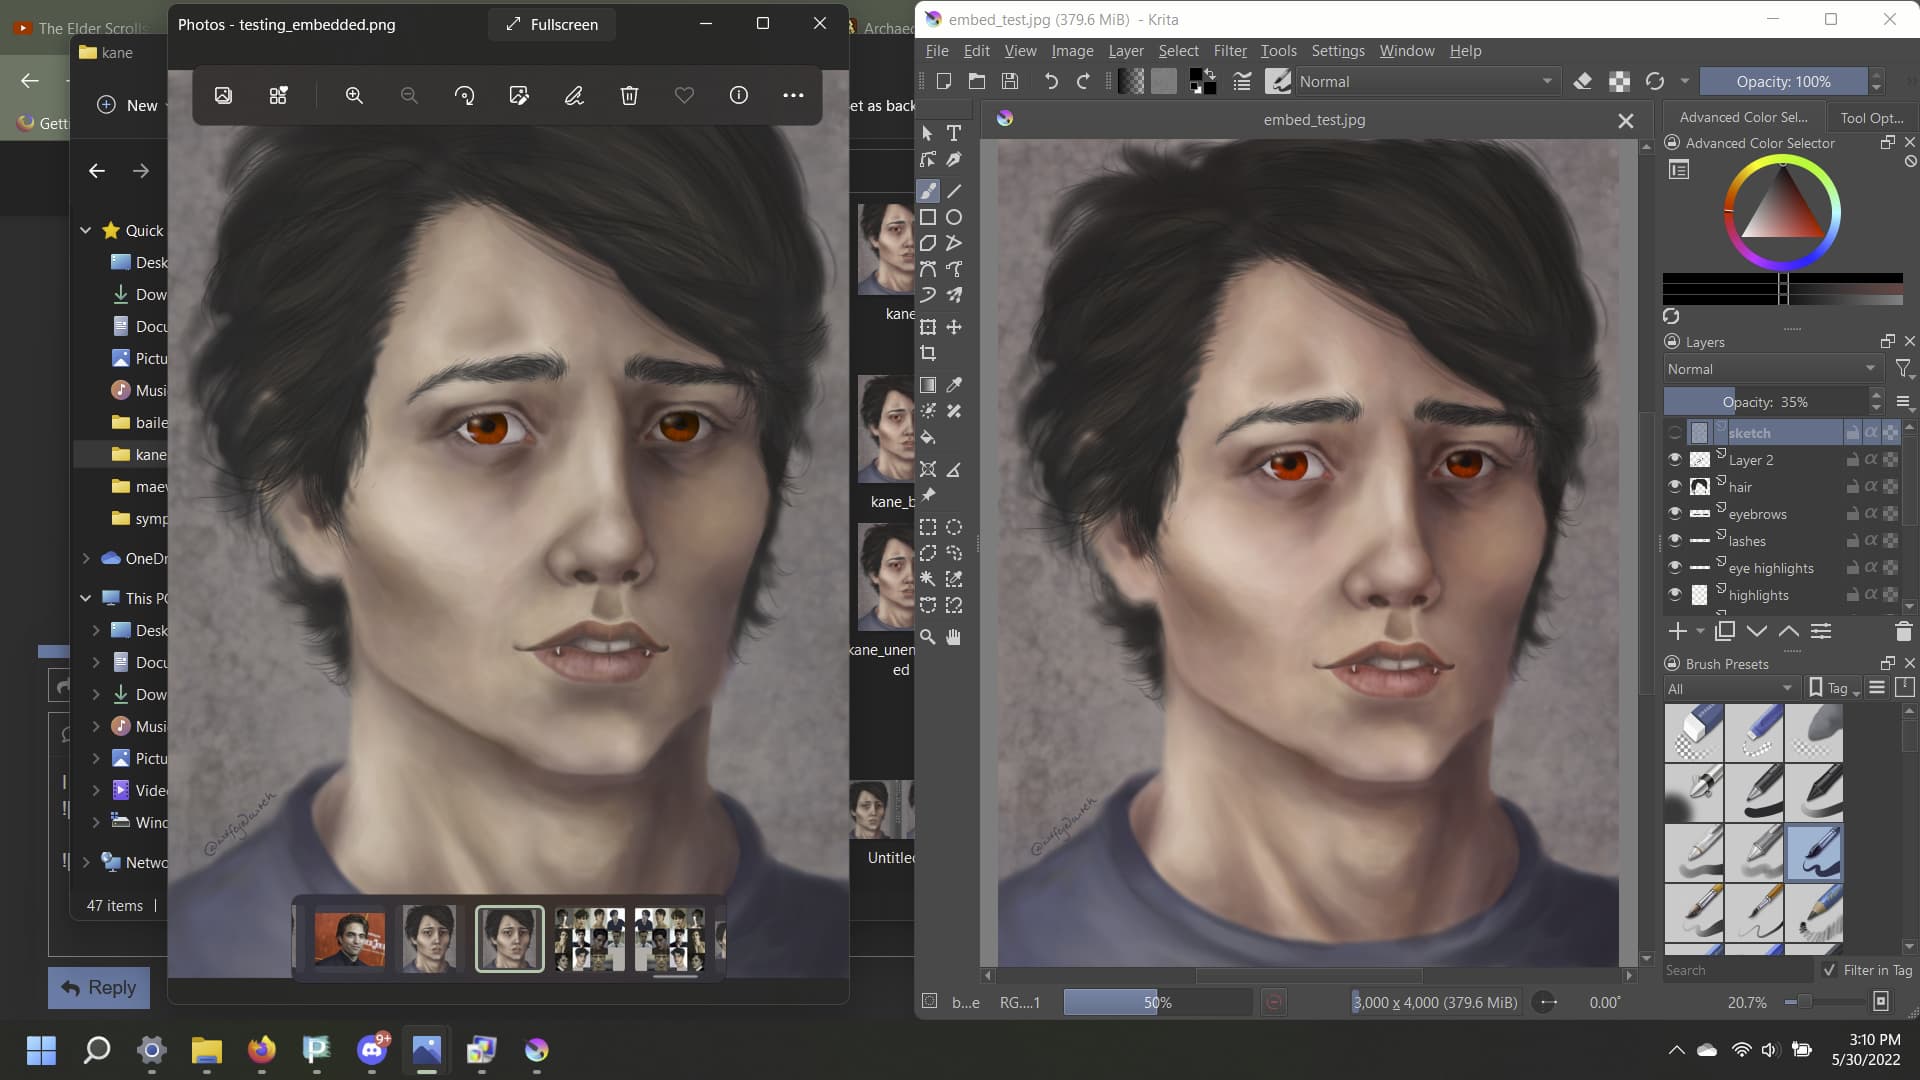The image size is (1920, 1080).
Task: Select the Text tool in Krita toolbox
Action: click(954, 133)
